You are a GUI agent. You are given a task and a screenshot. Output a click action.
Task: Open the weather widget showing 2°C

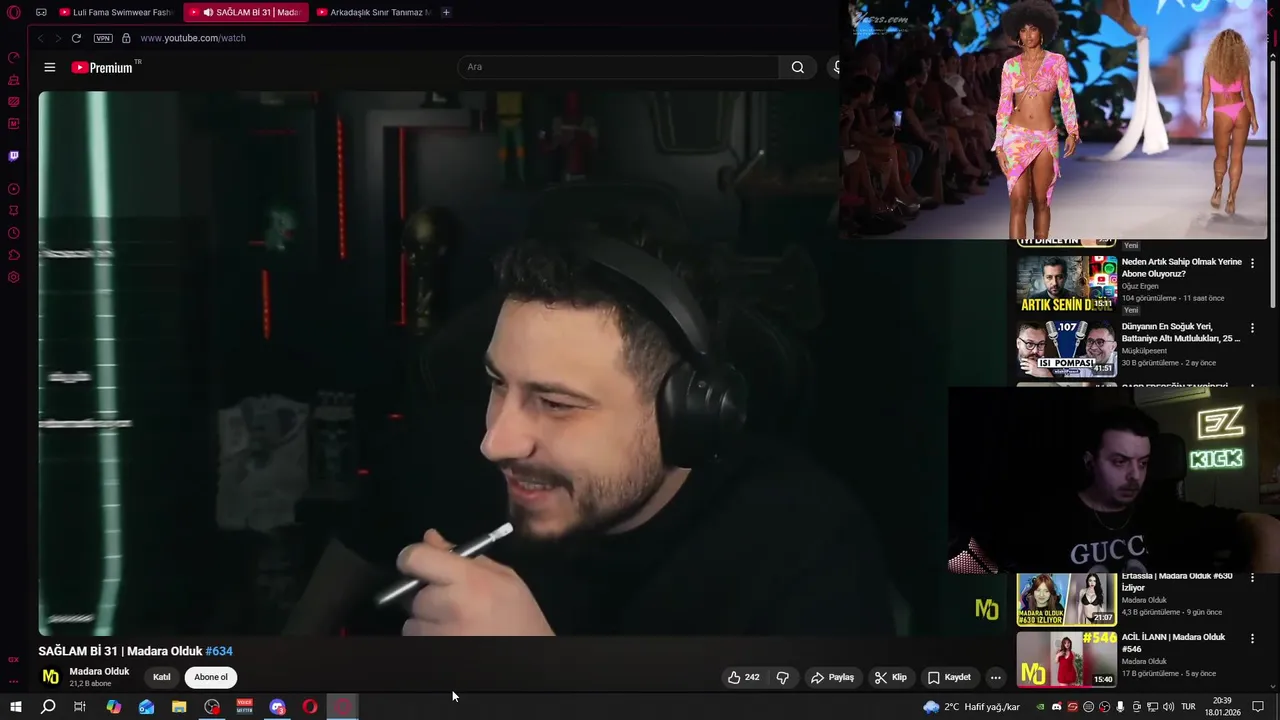(x=972, y=707)
